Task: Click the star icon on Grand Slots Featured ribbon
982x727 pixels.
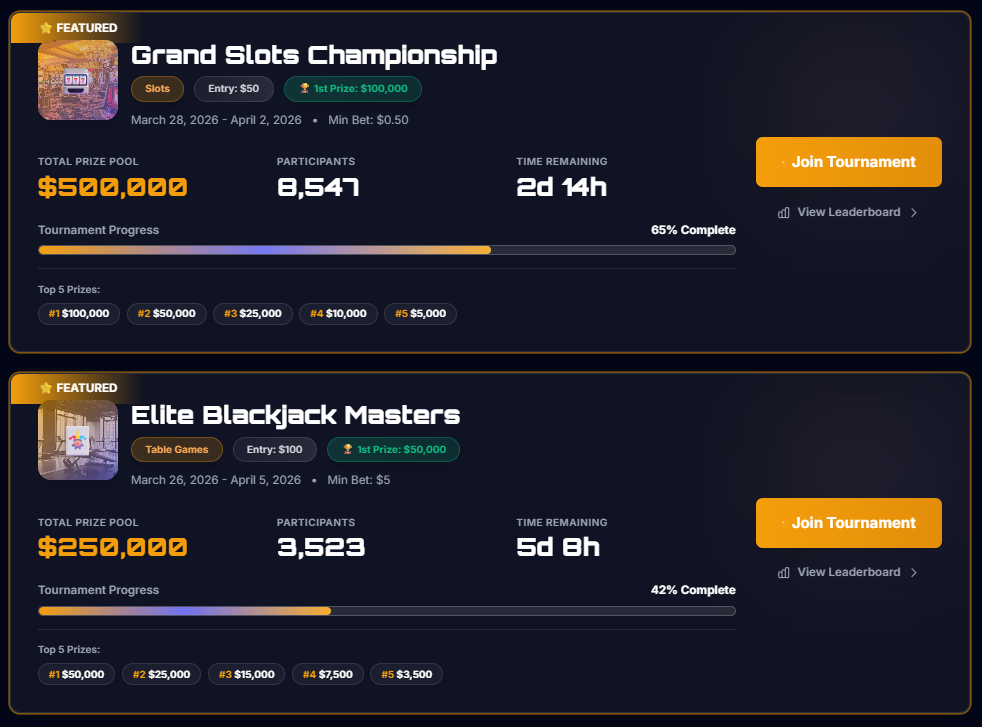Action: click(x=46, y=28)
